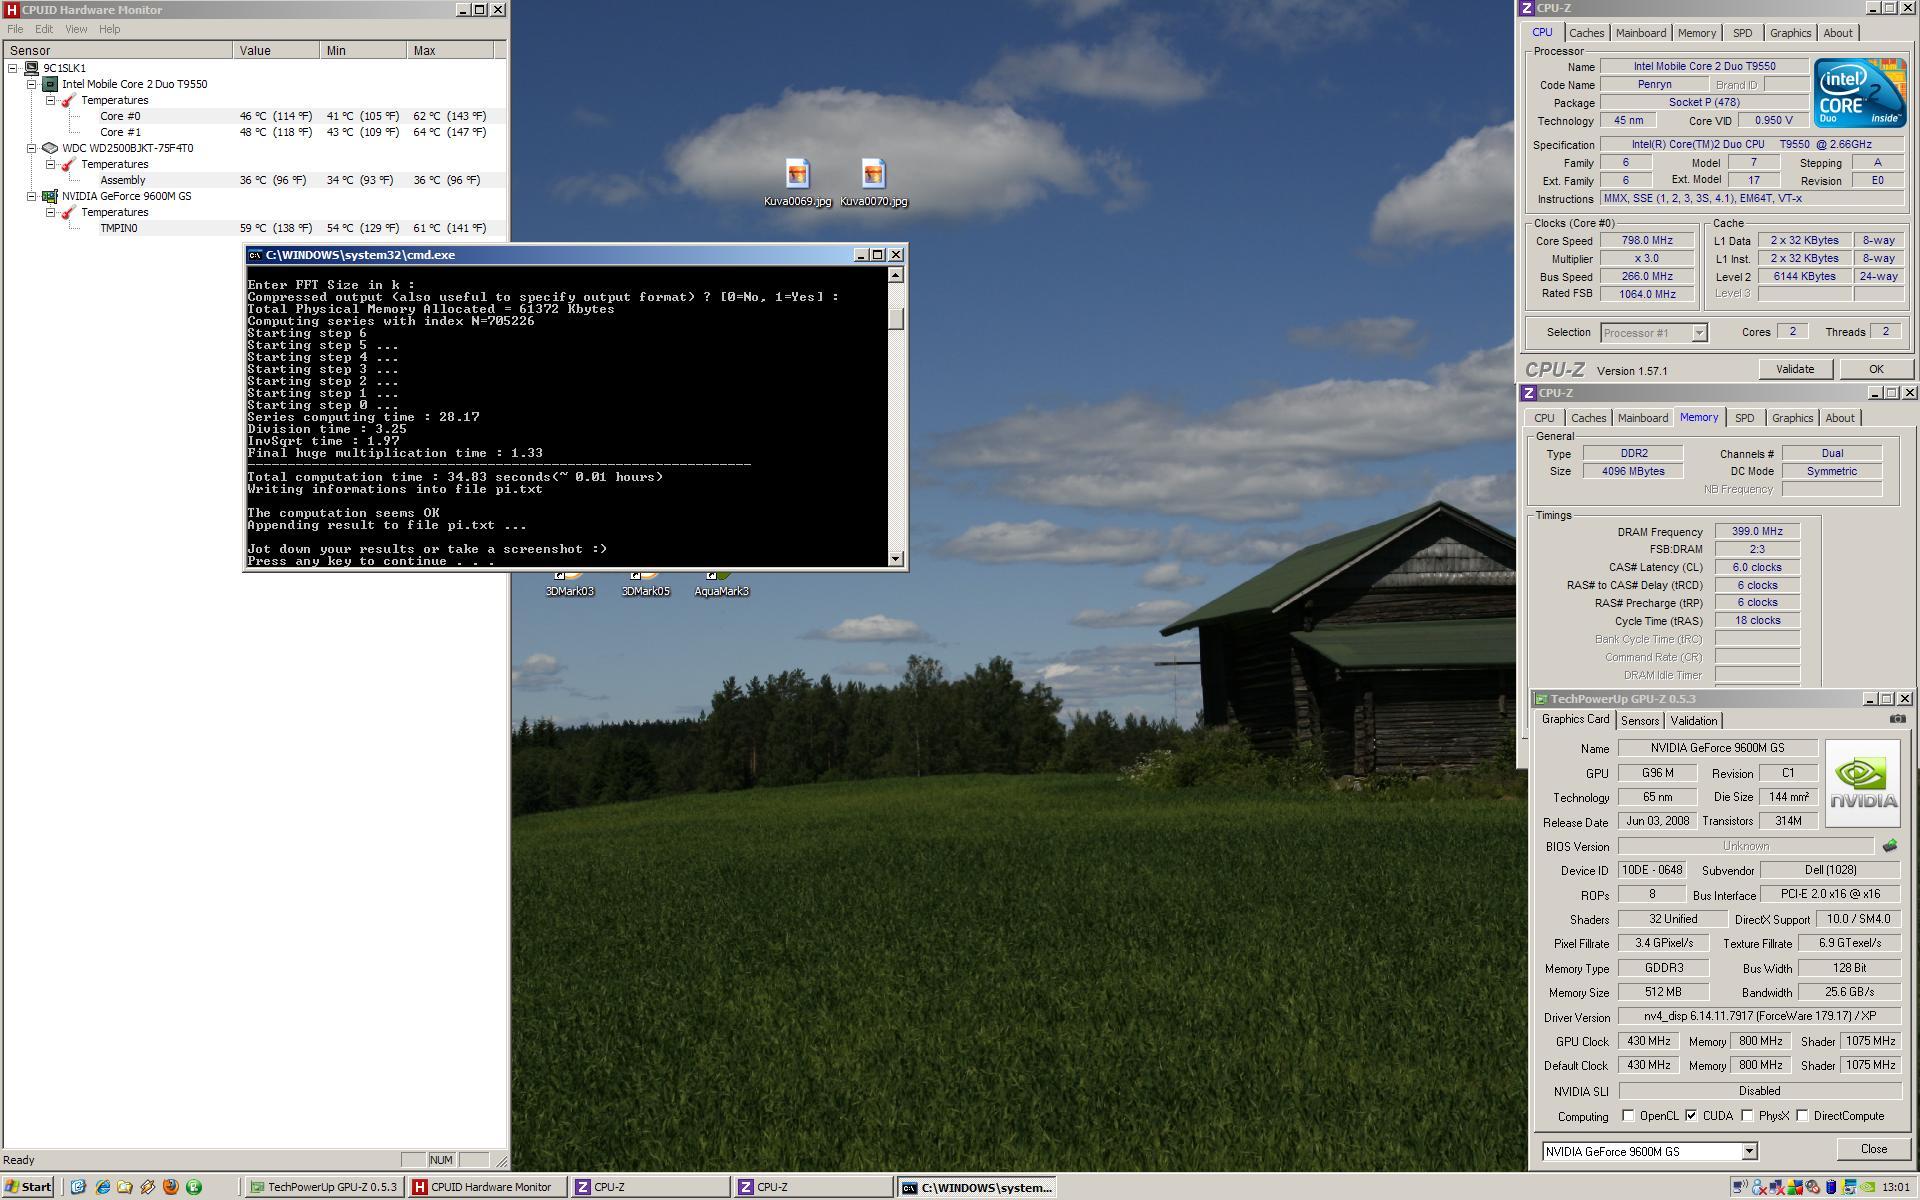Switch to TechPowerUp GPU-Z taskbar button
The image size is (1920, 1200).
(x=324, y=1187)
